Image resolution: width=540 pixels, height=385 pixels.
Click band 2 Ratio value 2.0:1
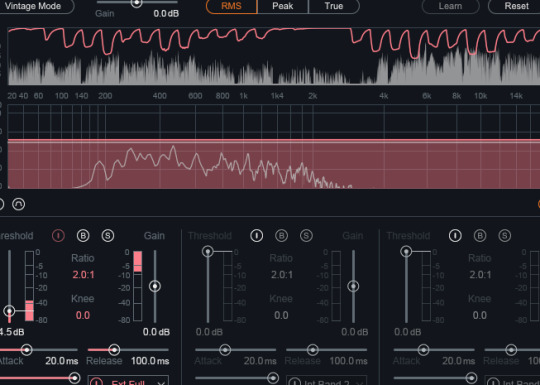point(282,274)
